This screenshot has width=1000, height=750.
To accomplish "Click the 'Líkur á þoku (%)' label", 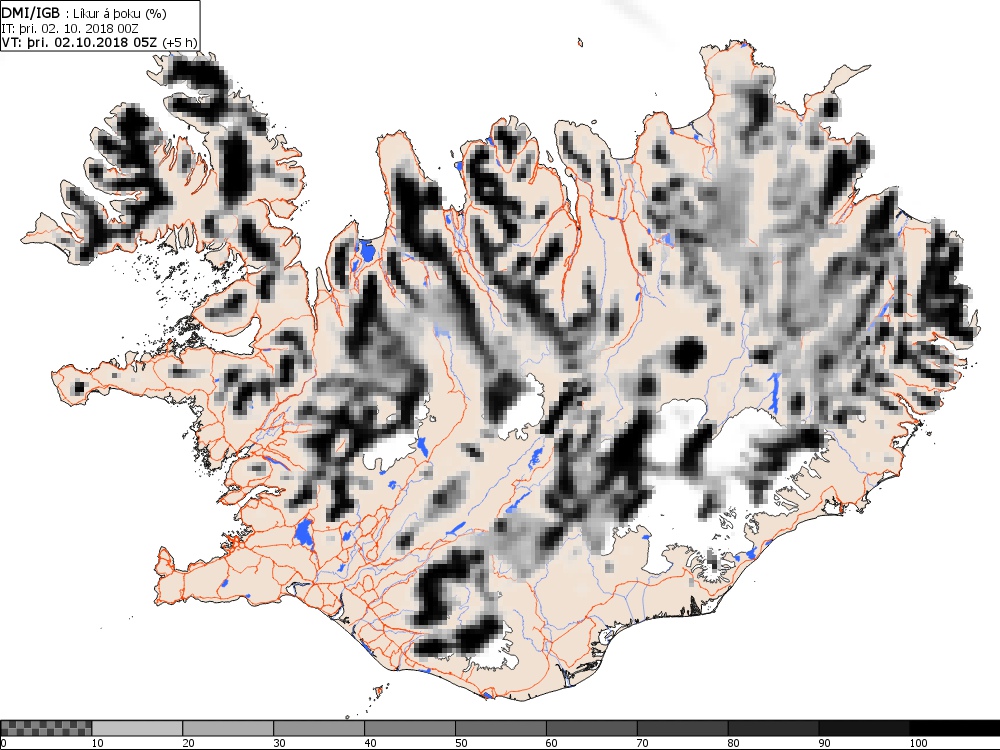I will pos(120,14).
